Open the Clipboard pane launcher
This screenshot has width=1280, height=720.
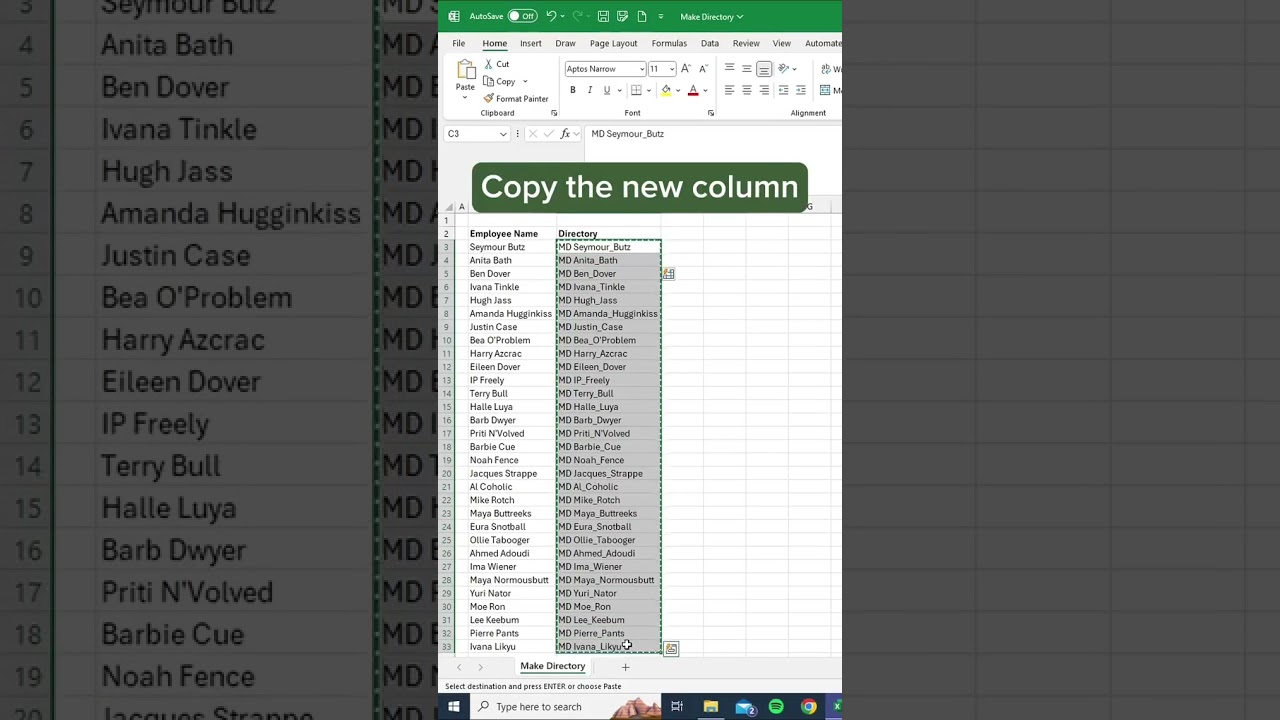point(554,113)
